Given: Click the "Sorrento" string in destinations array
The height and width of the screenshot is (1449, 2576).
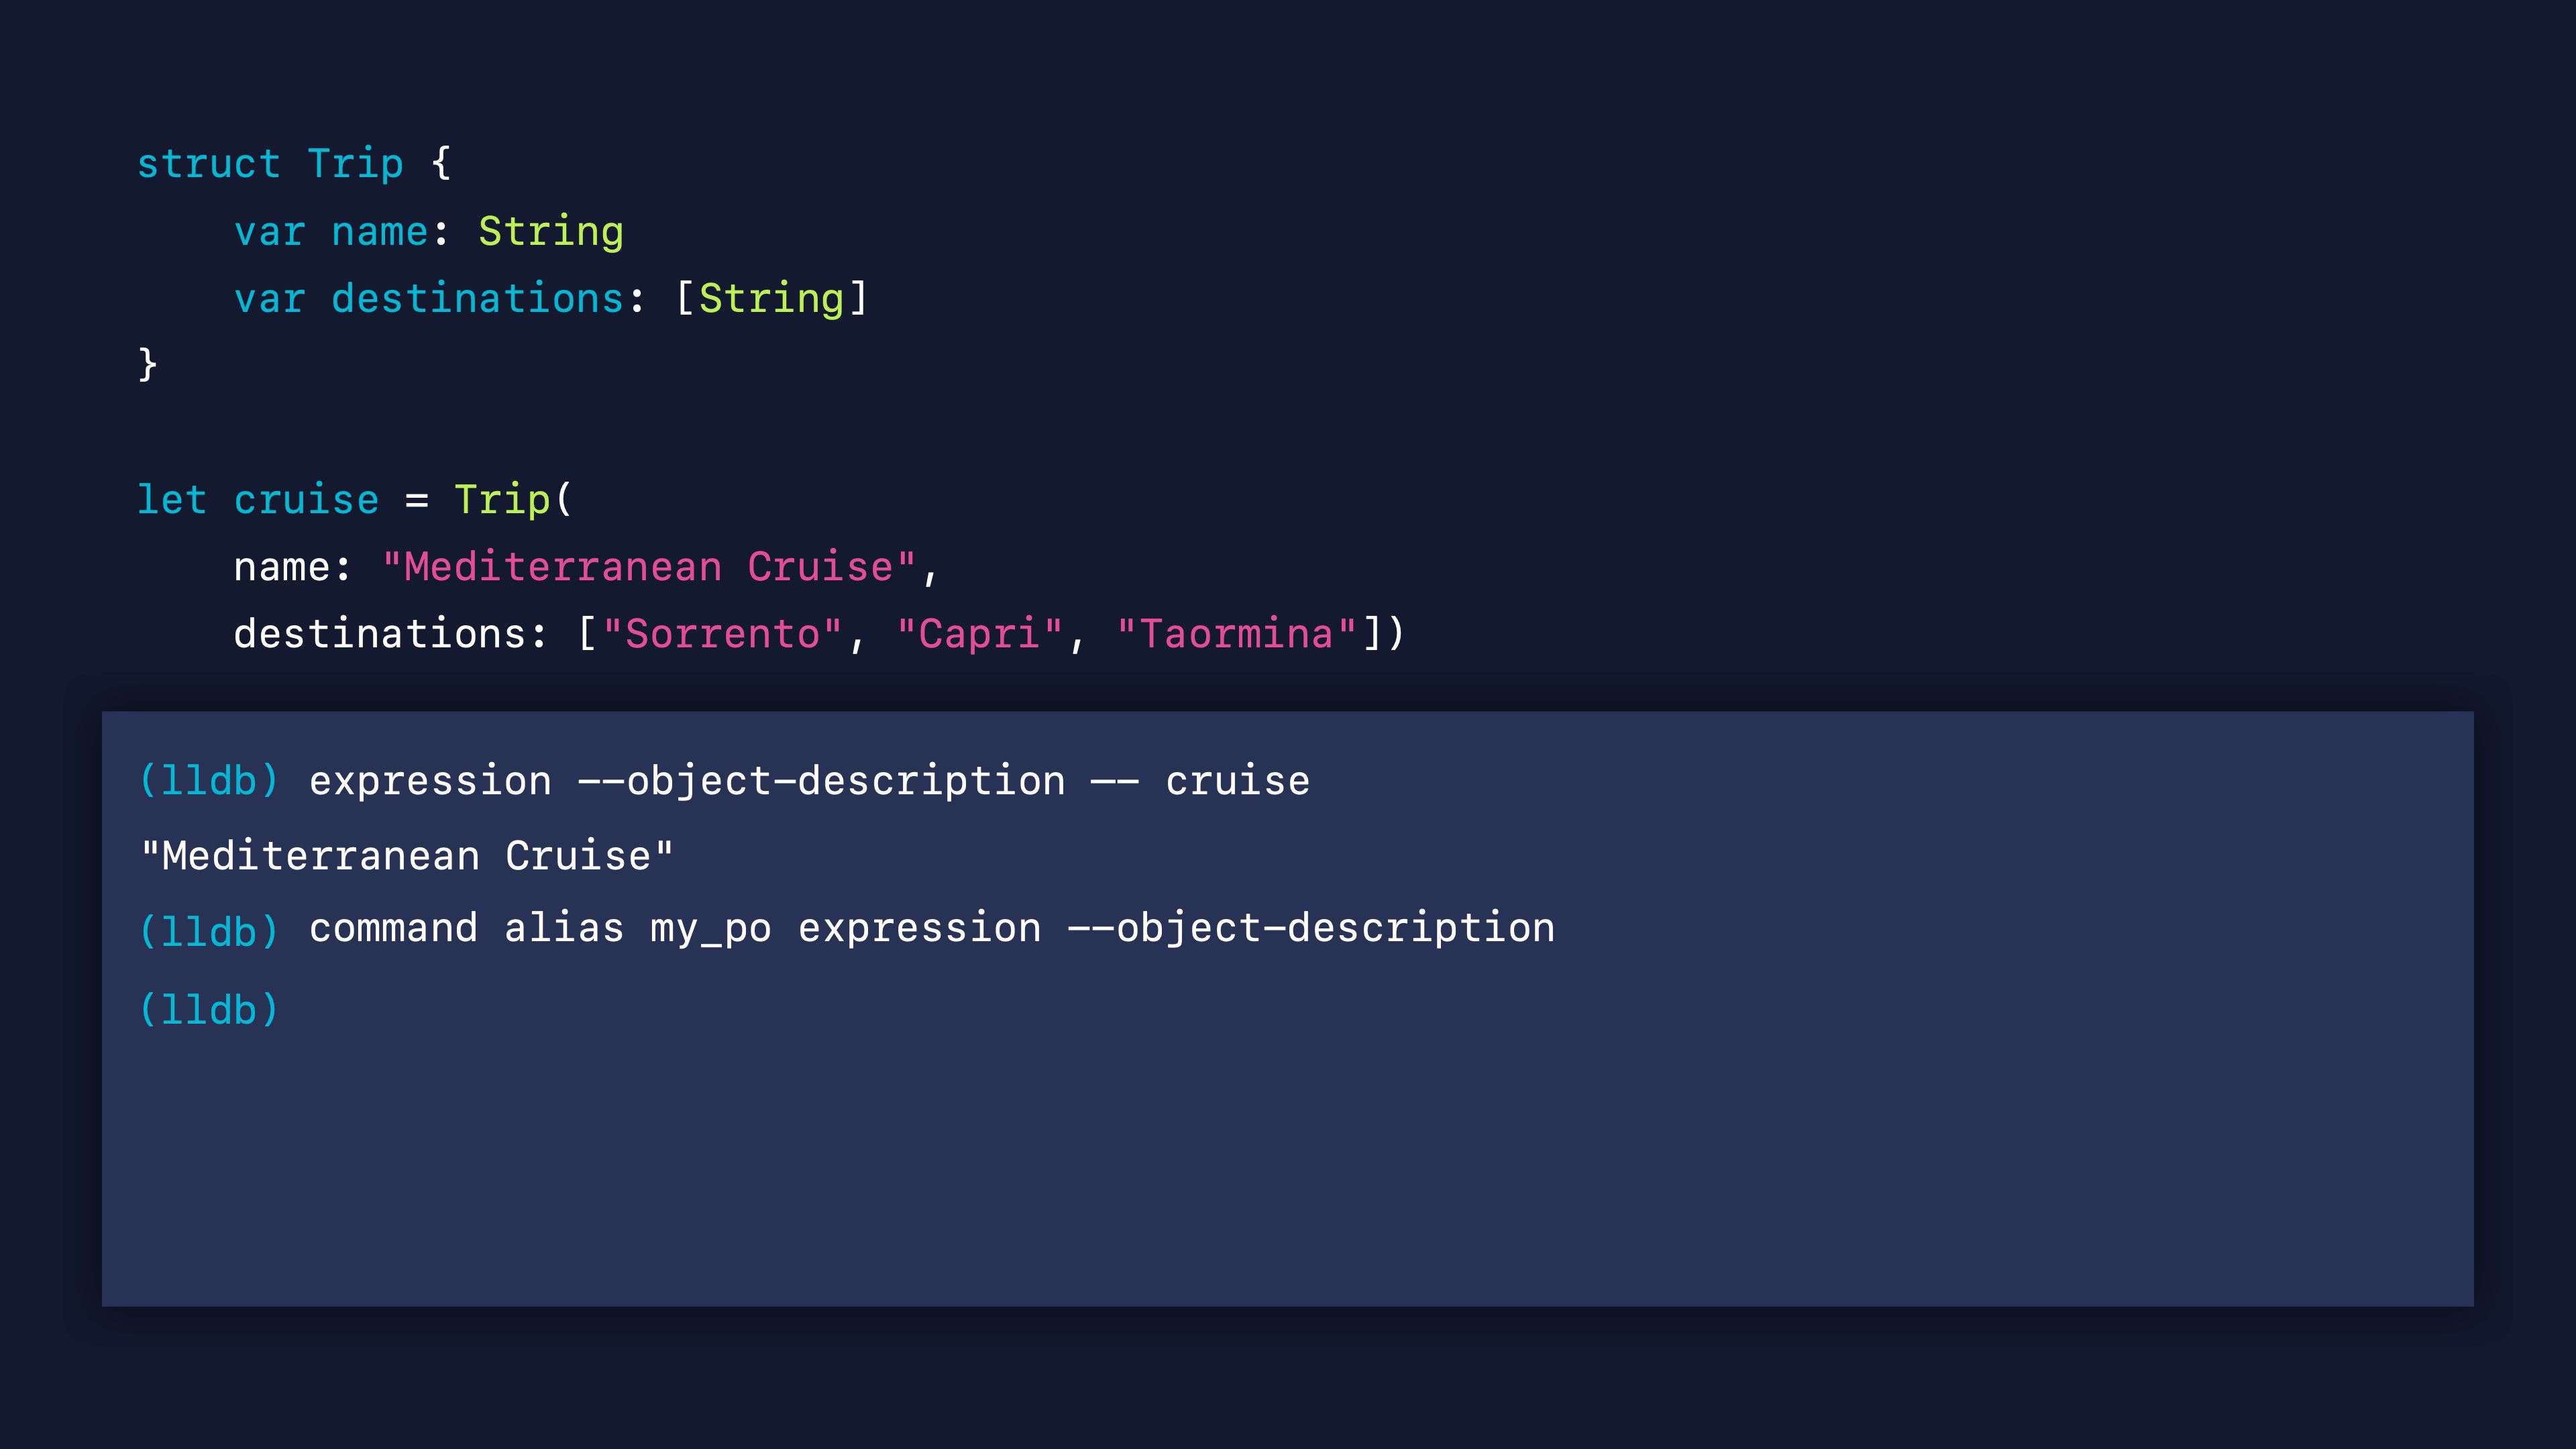Looking at the screenshot, I should [x=723, y=633].
